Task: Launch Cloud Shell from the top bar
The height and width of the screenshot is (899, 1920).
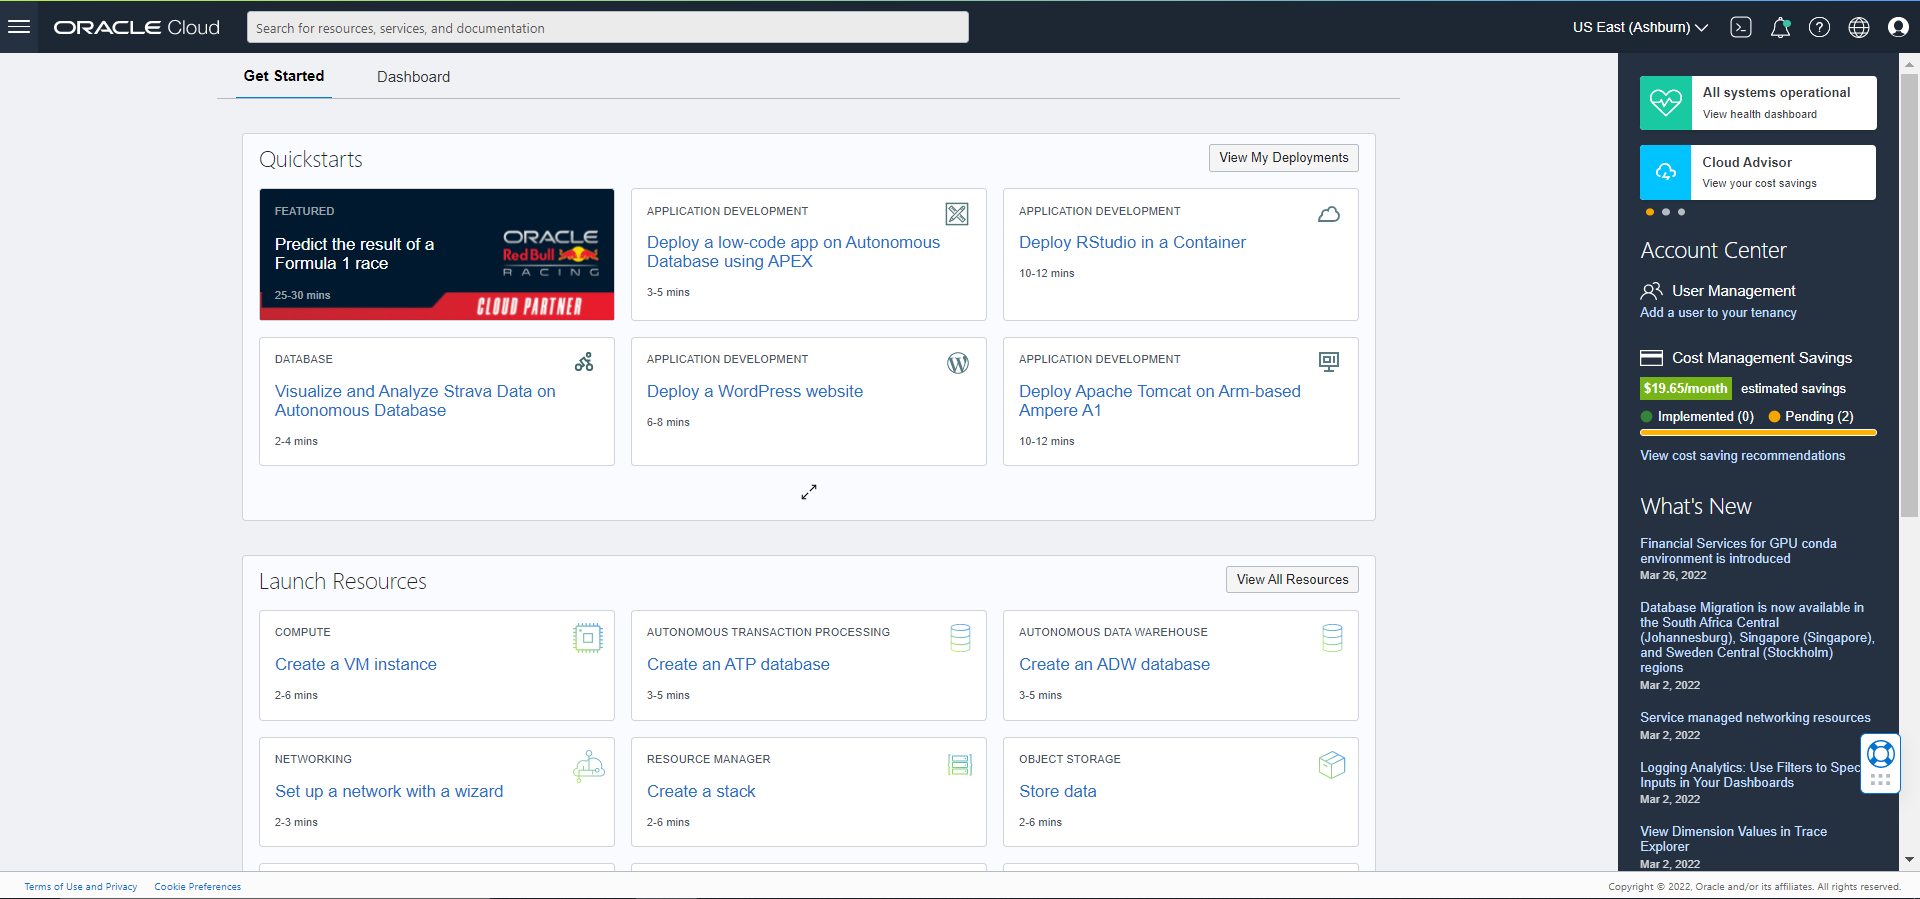Action: click(x=1741, y=27)
